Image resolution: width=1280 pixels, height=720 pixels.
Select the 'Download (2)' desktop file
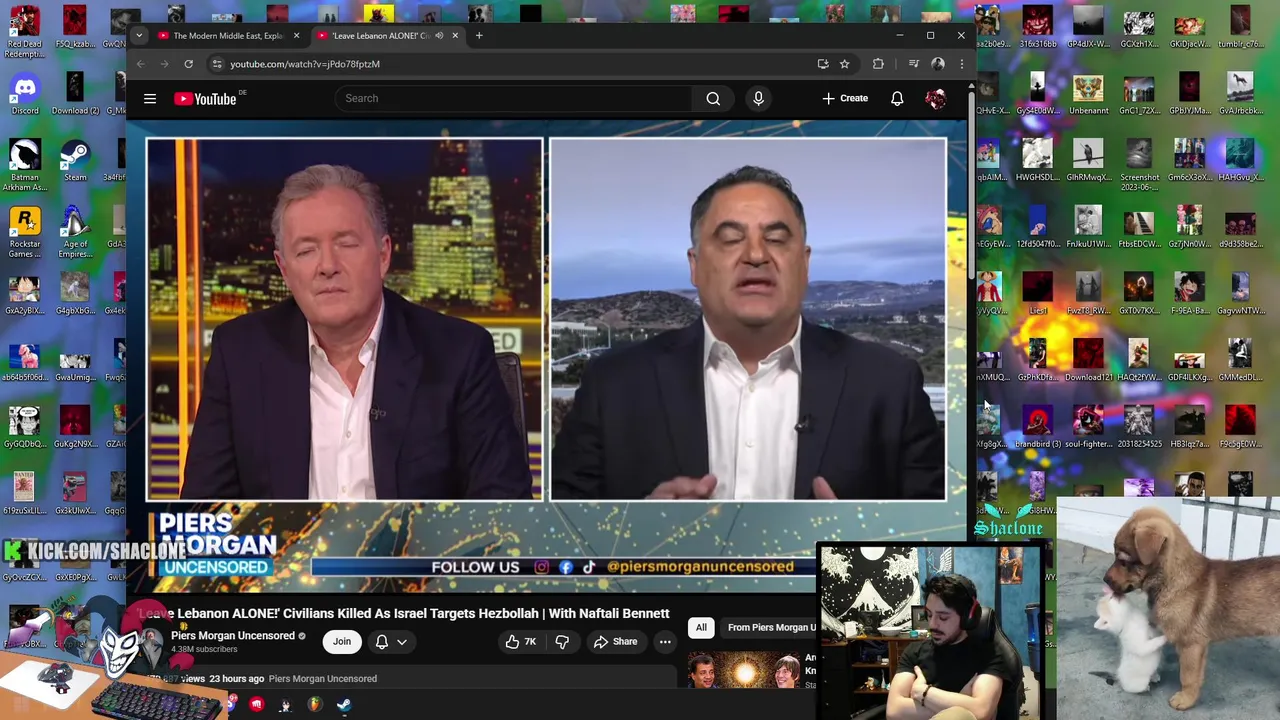[75, 95]
